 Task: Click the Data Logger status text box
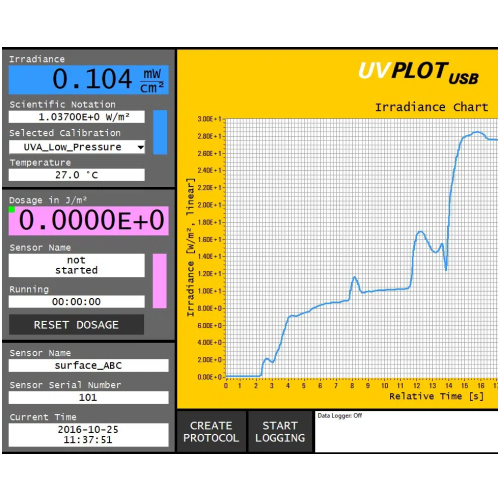pos(406,432)
